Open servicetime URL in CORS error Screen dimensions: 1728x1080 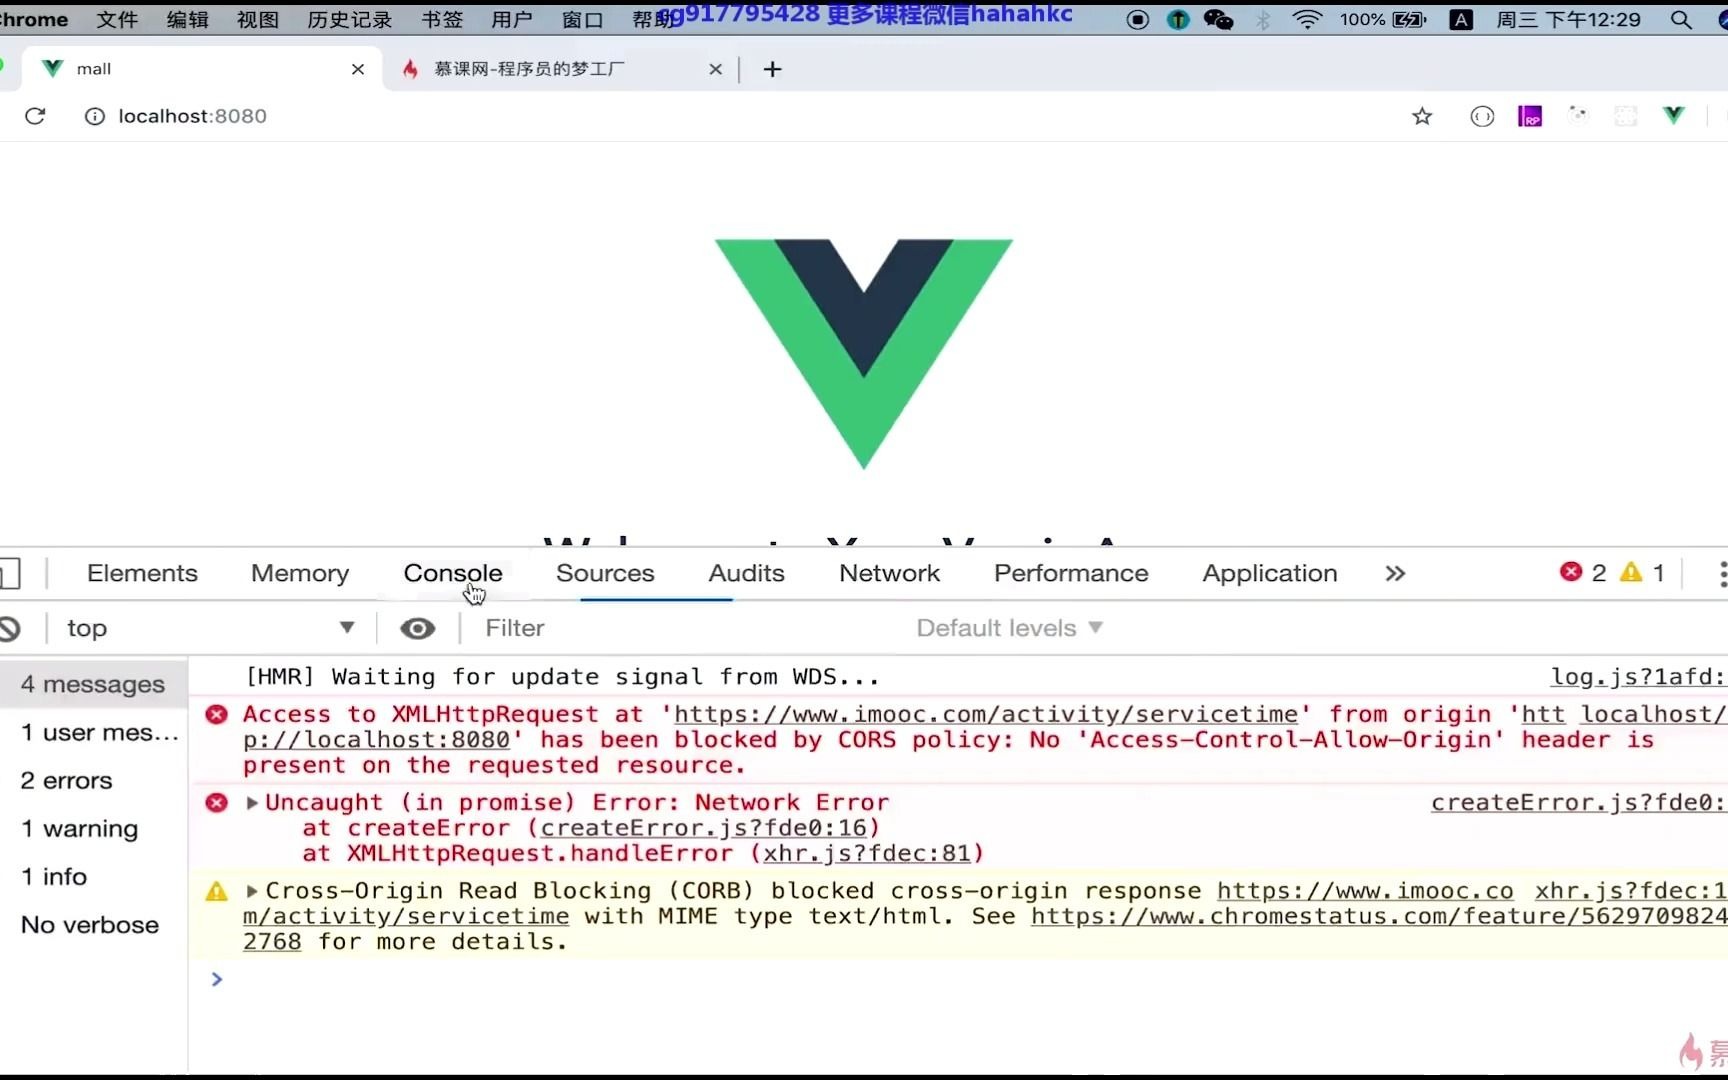pyautogui.click(x=986, y=714)
